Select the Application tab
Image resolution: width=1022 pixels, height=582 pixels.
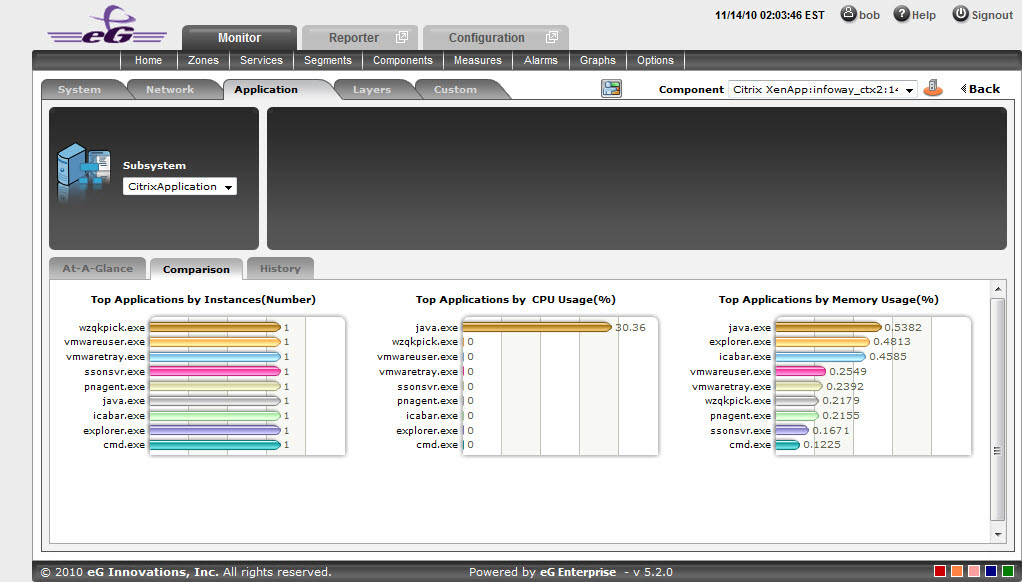point(266,89)
